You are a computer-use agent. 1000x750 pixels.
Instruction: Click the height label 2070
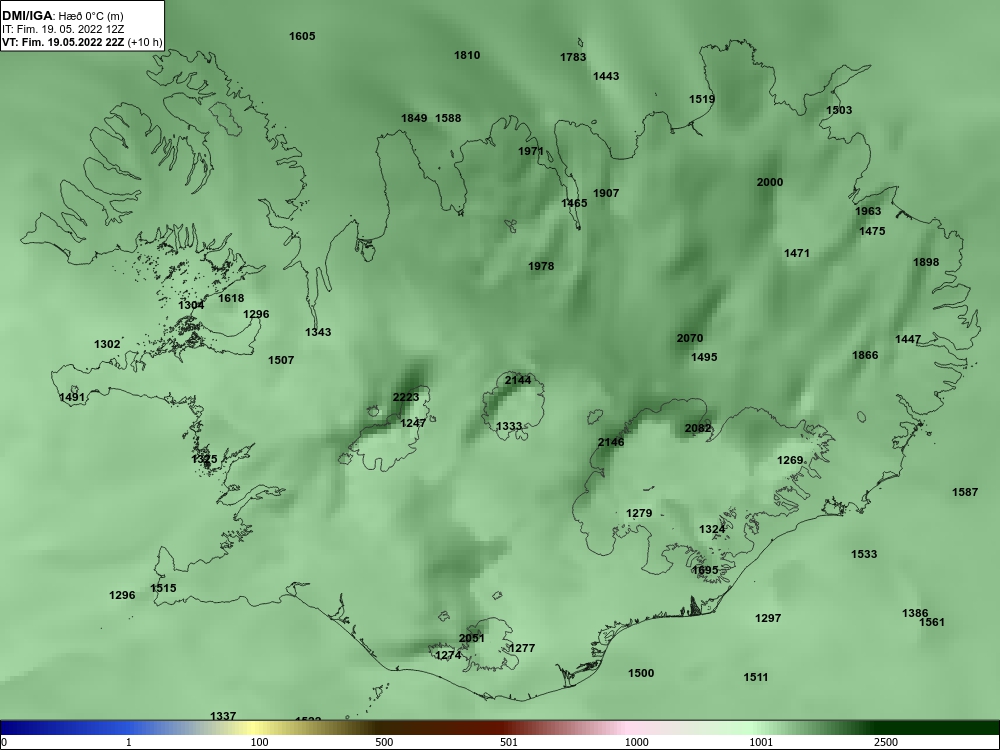pyautogui.click(x=689, y=339)
